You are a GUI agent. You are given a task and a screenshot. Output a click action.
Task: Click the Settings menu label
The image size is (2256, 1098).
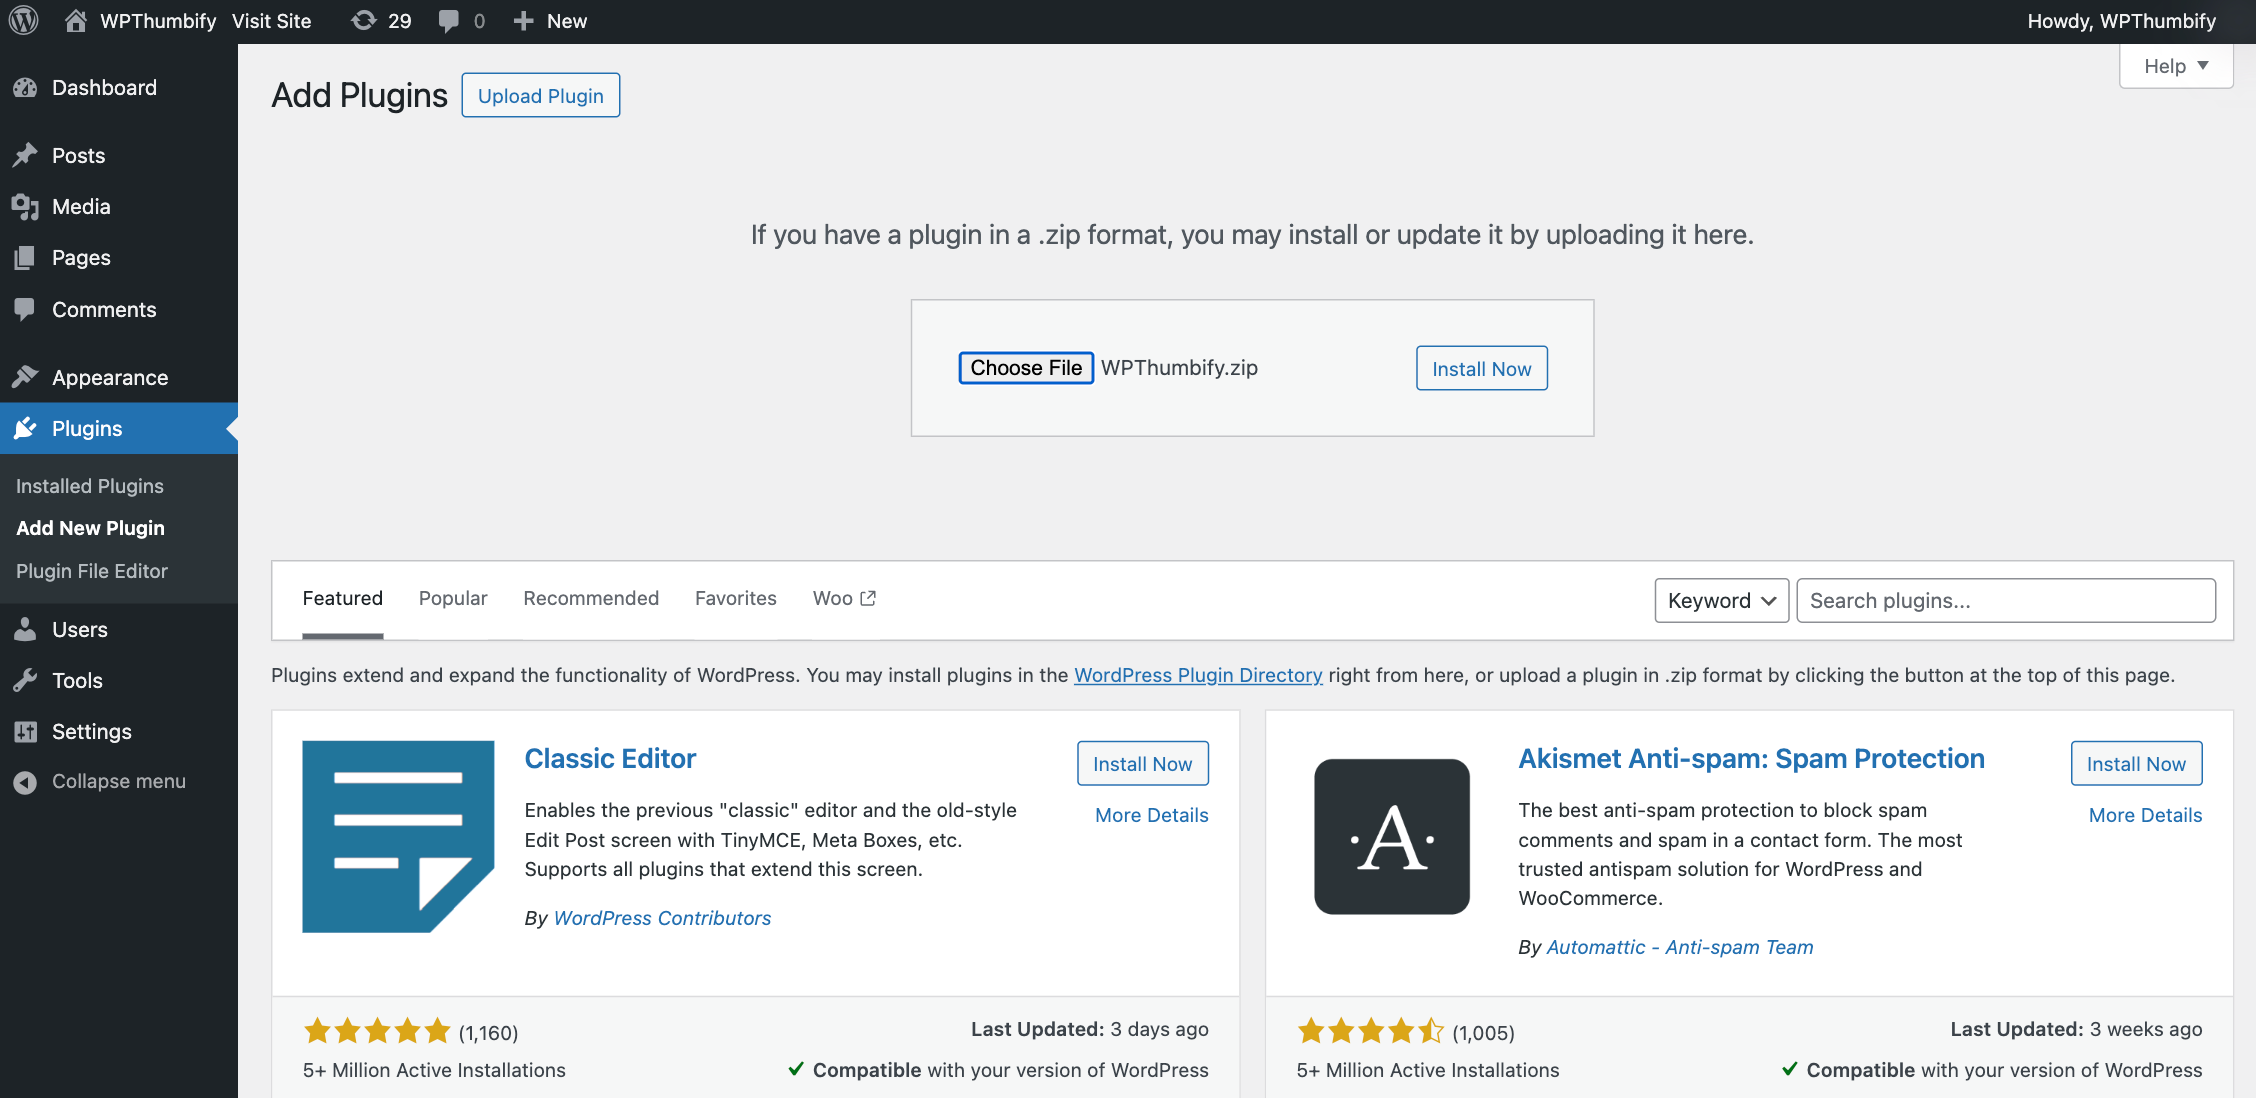91,731
